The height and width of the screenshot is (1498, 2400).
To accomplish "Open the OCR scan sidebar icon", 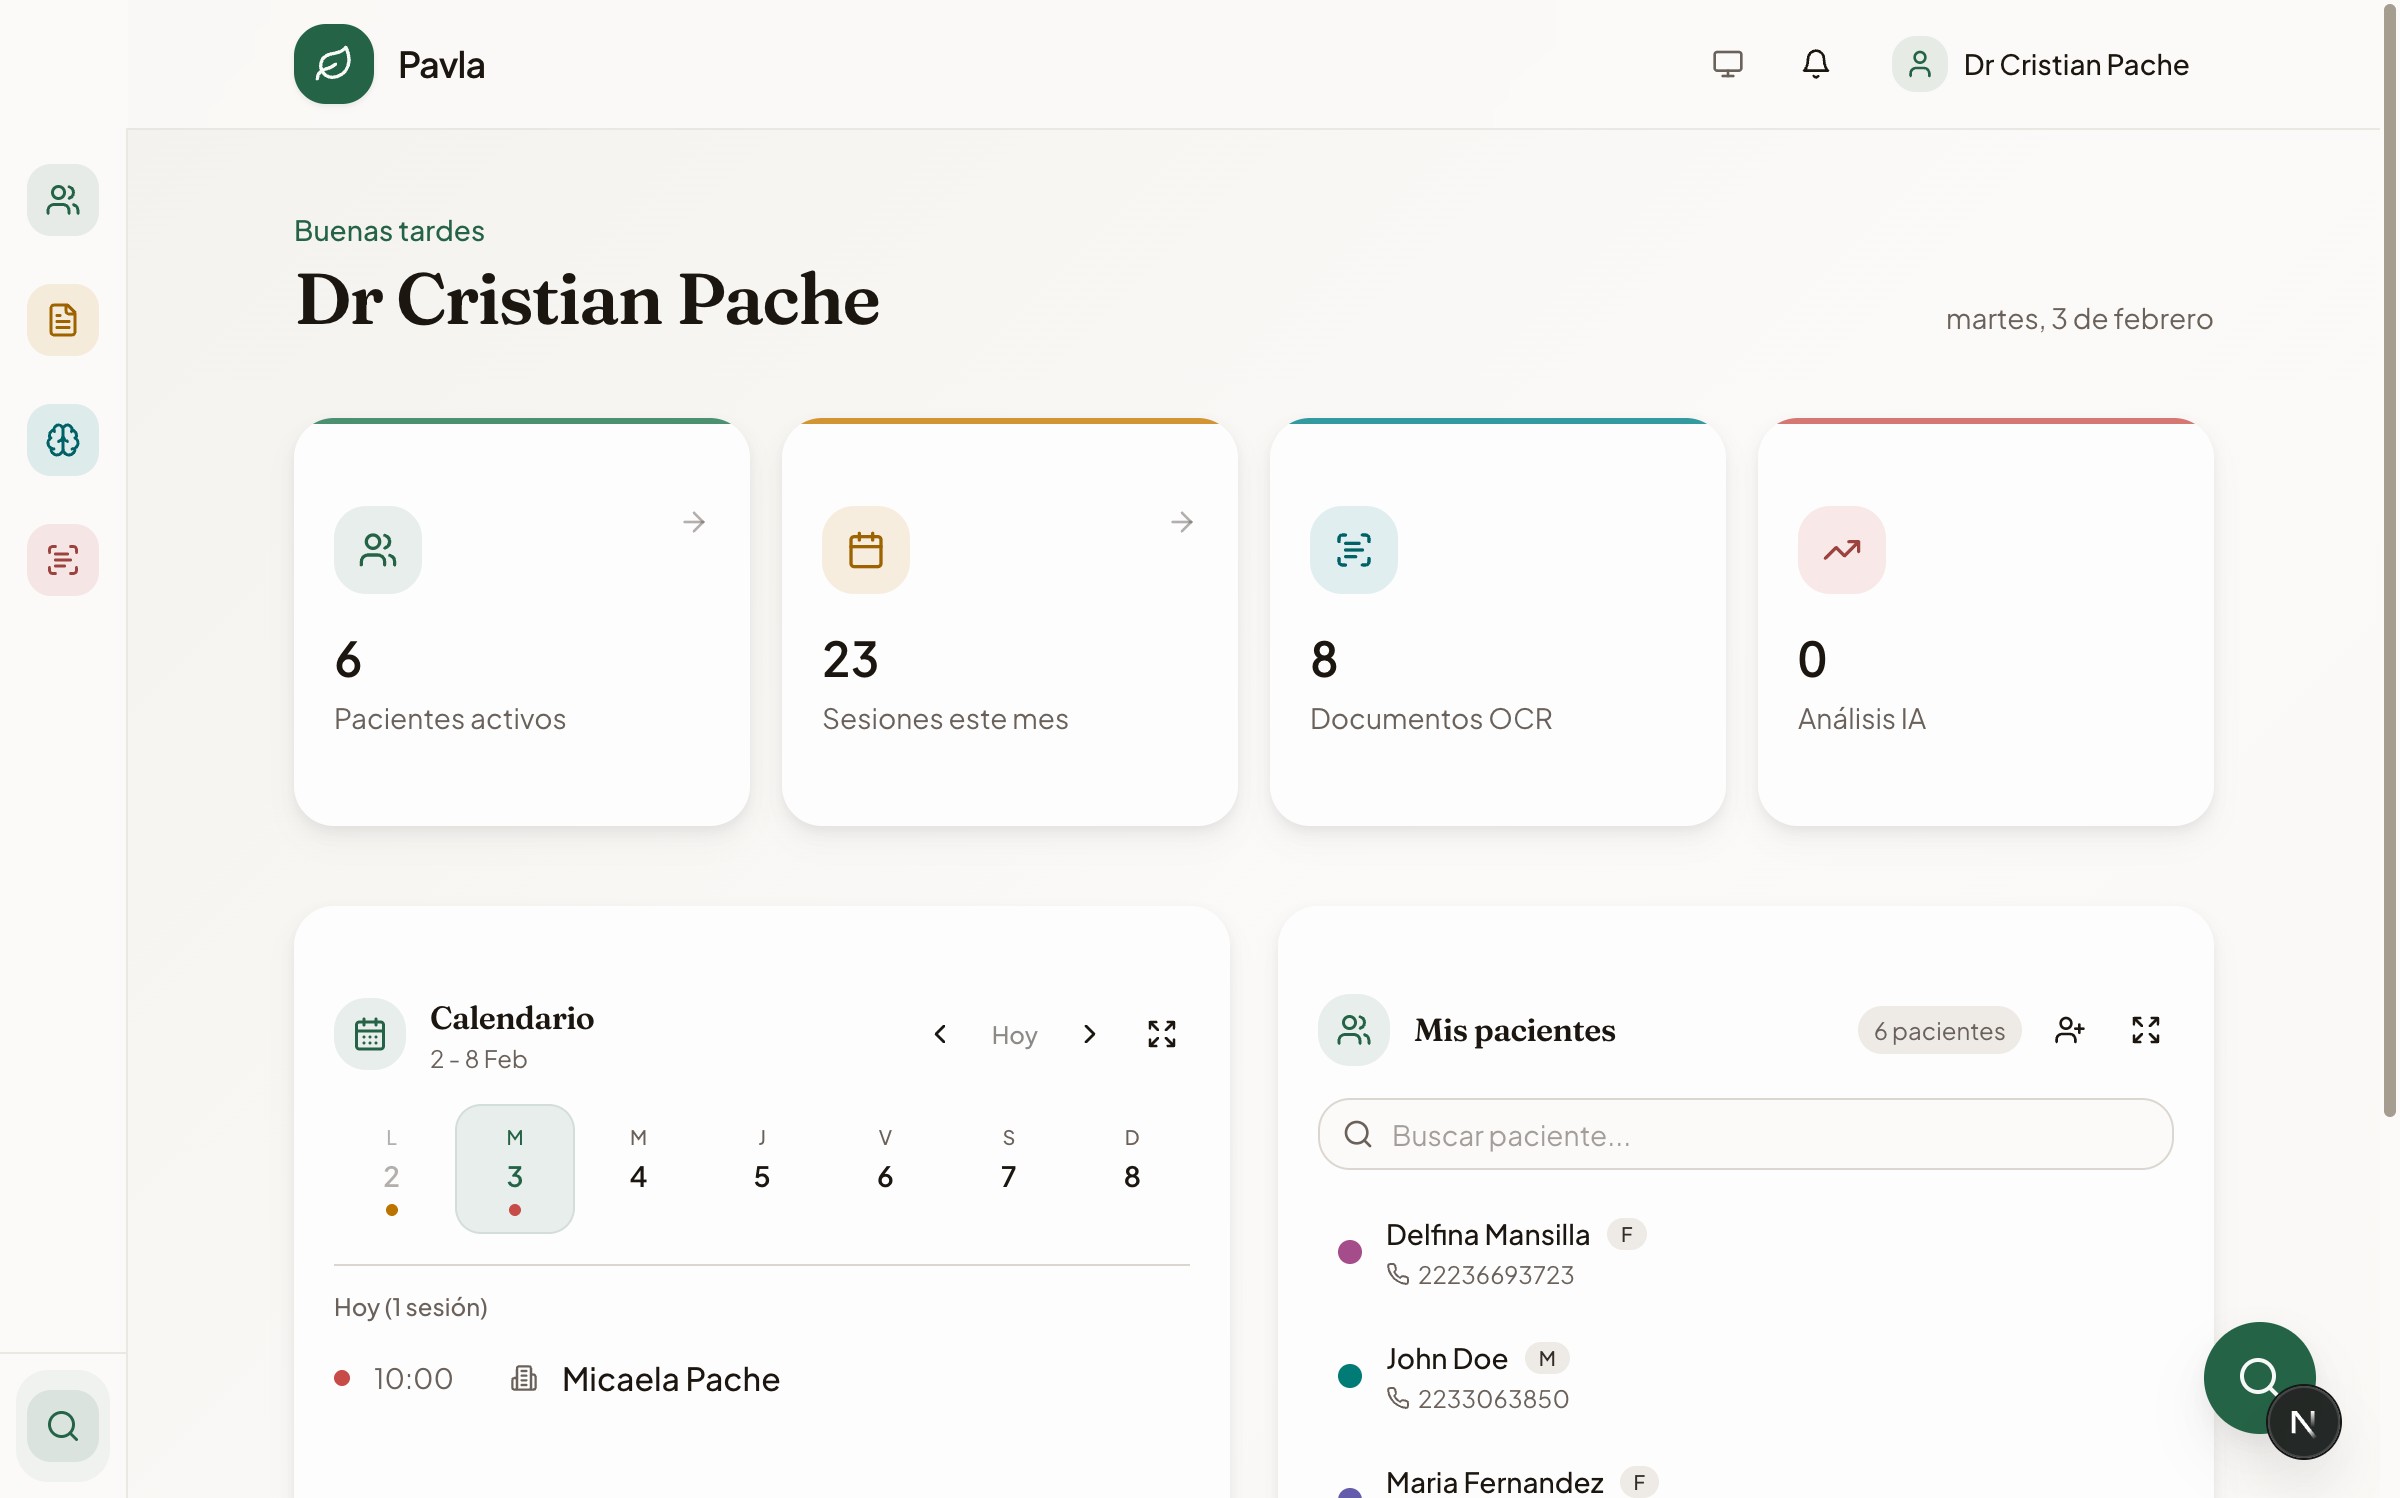I will [63, 560].
